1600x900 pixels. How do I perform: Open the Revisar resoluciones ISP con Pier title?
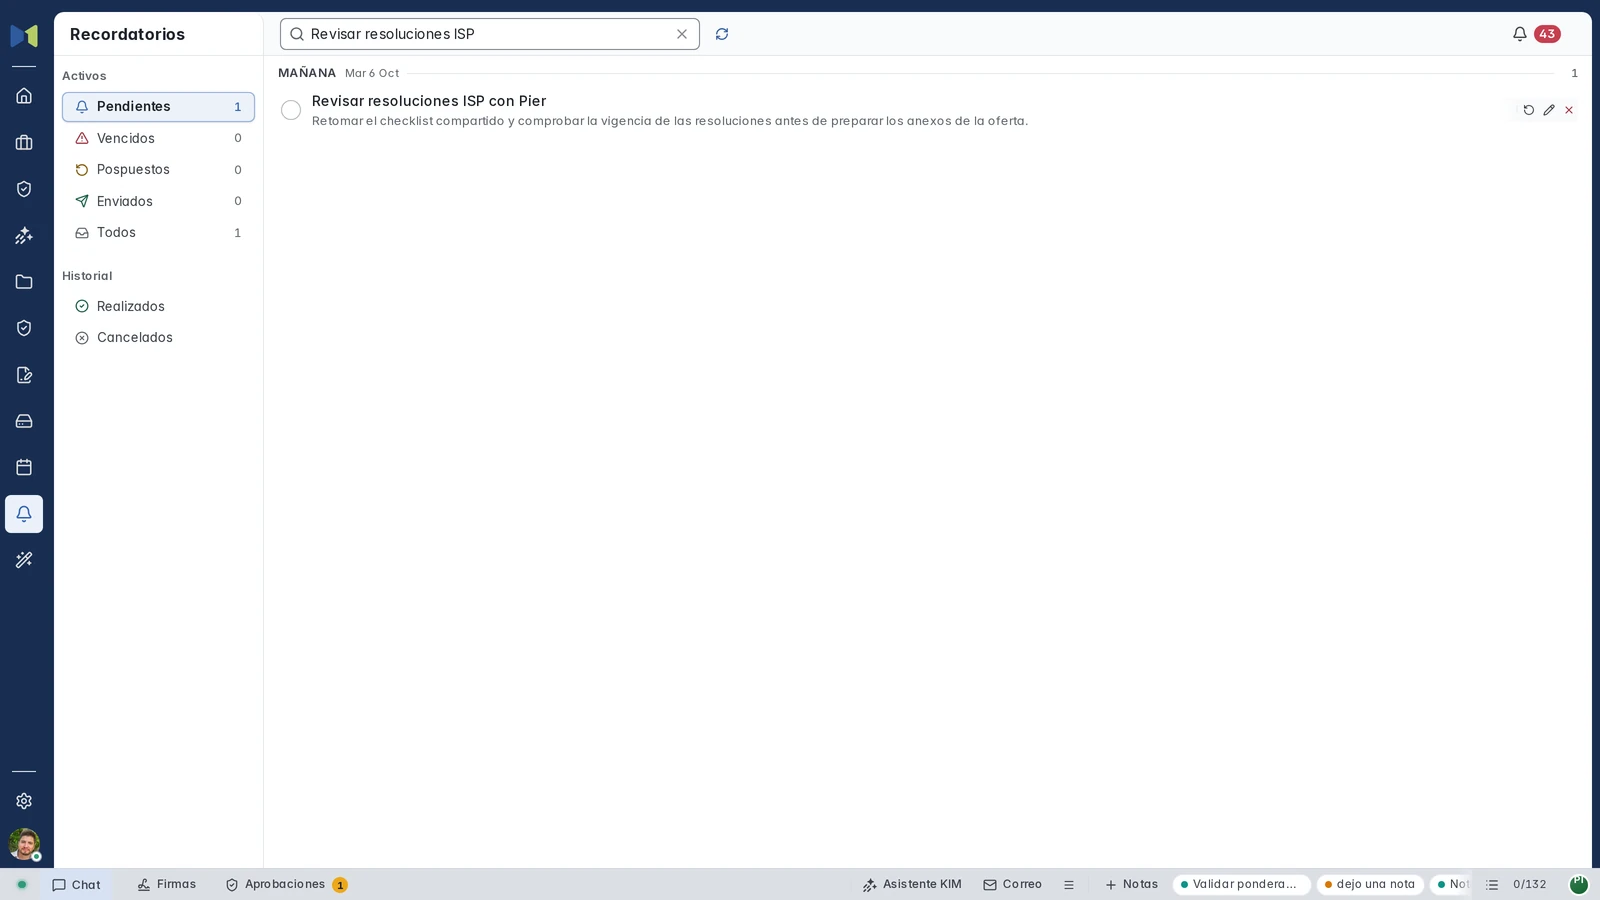429,101
